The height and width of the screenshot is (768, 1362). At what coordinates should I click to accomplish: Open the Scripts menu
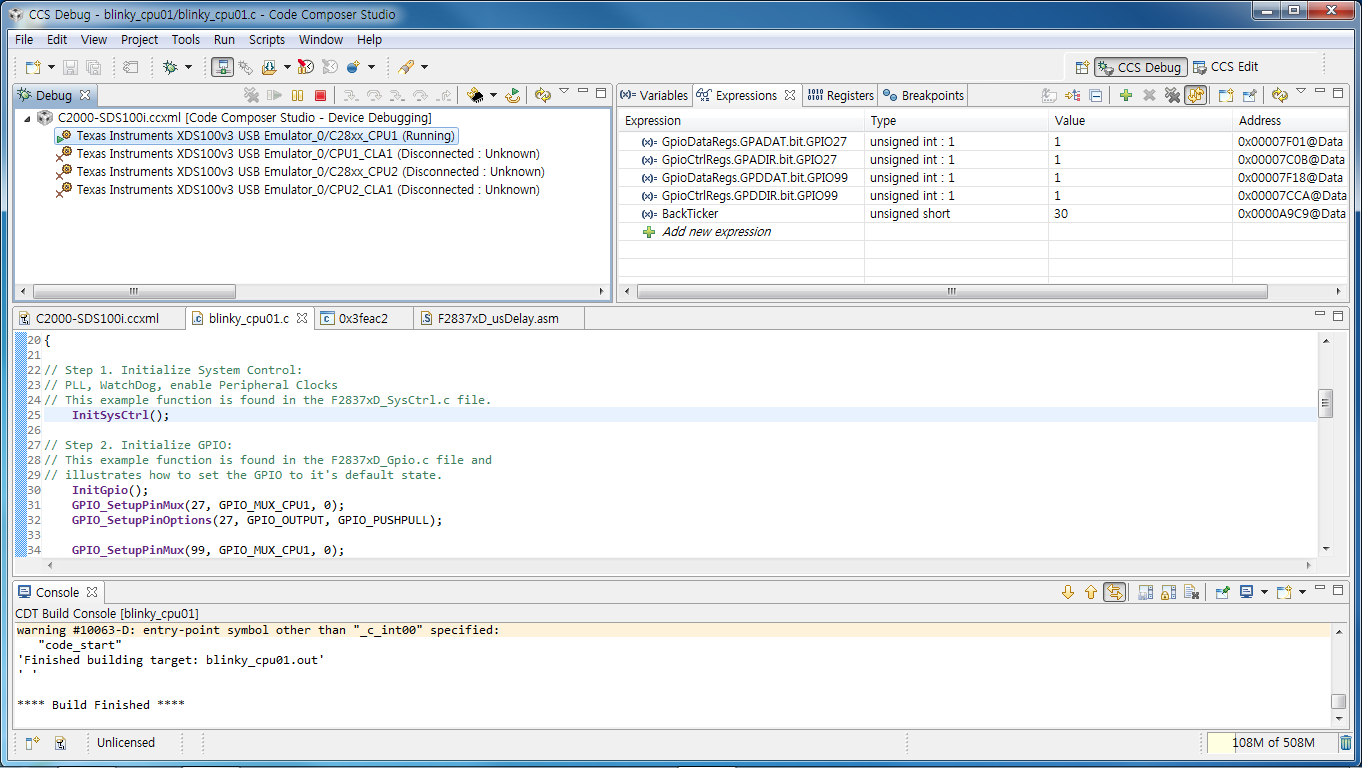(267, 40)
